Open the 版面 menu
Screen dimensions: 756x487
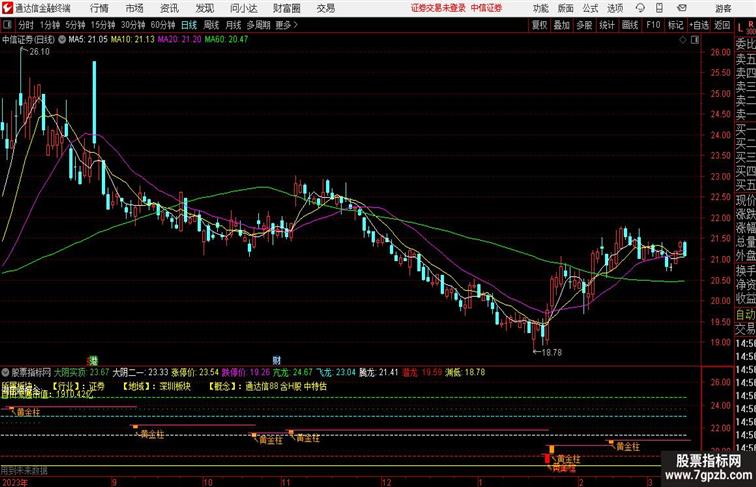566,8
